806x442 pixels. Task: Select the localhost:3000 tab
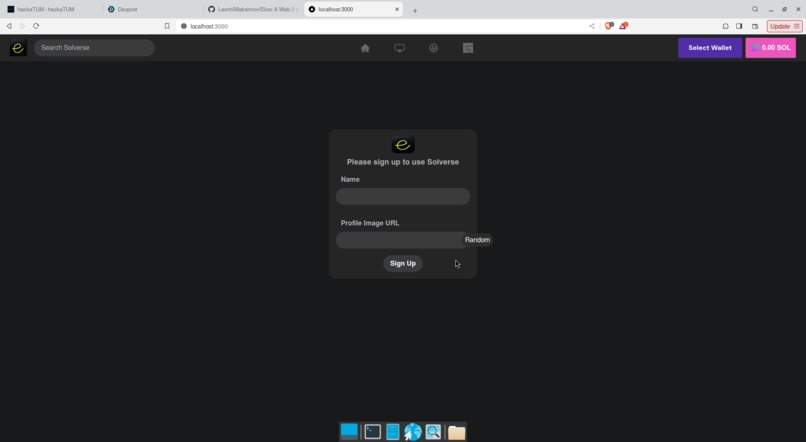[x=352, y=9]
